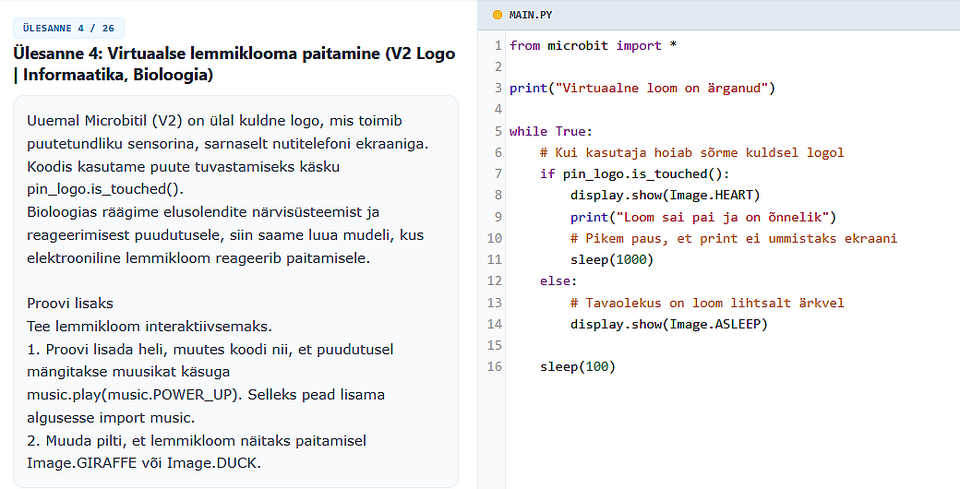The height and width of the screenshot is (489, 960).
Task: Click line number 7 in the gutter
Action: coord(498,174)
